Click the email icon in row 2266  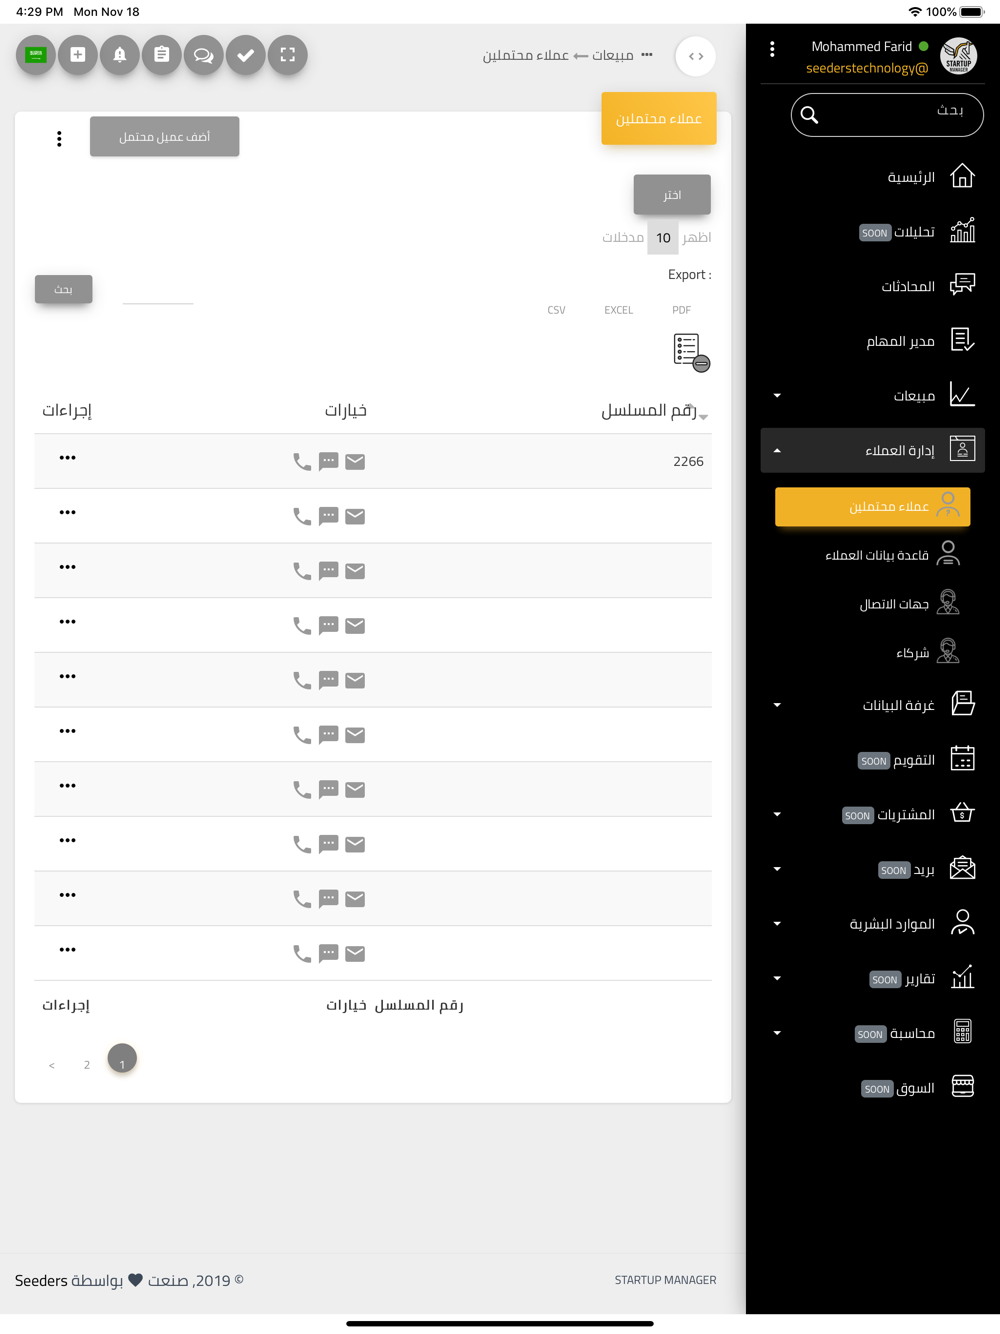coord(355,461)
